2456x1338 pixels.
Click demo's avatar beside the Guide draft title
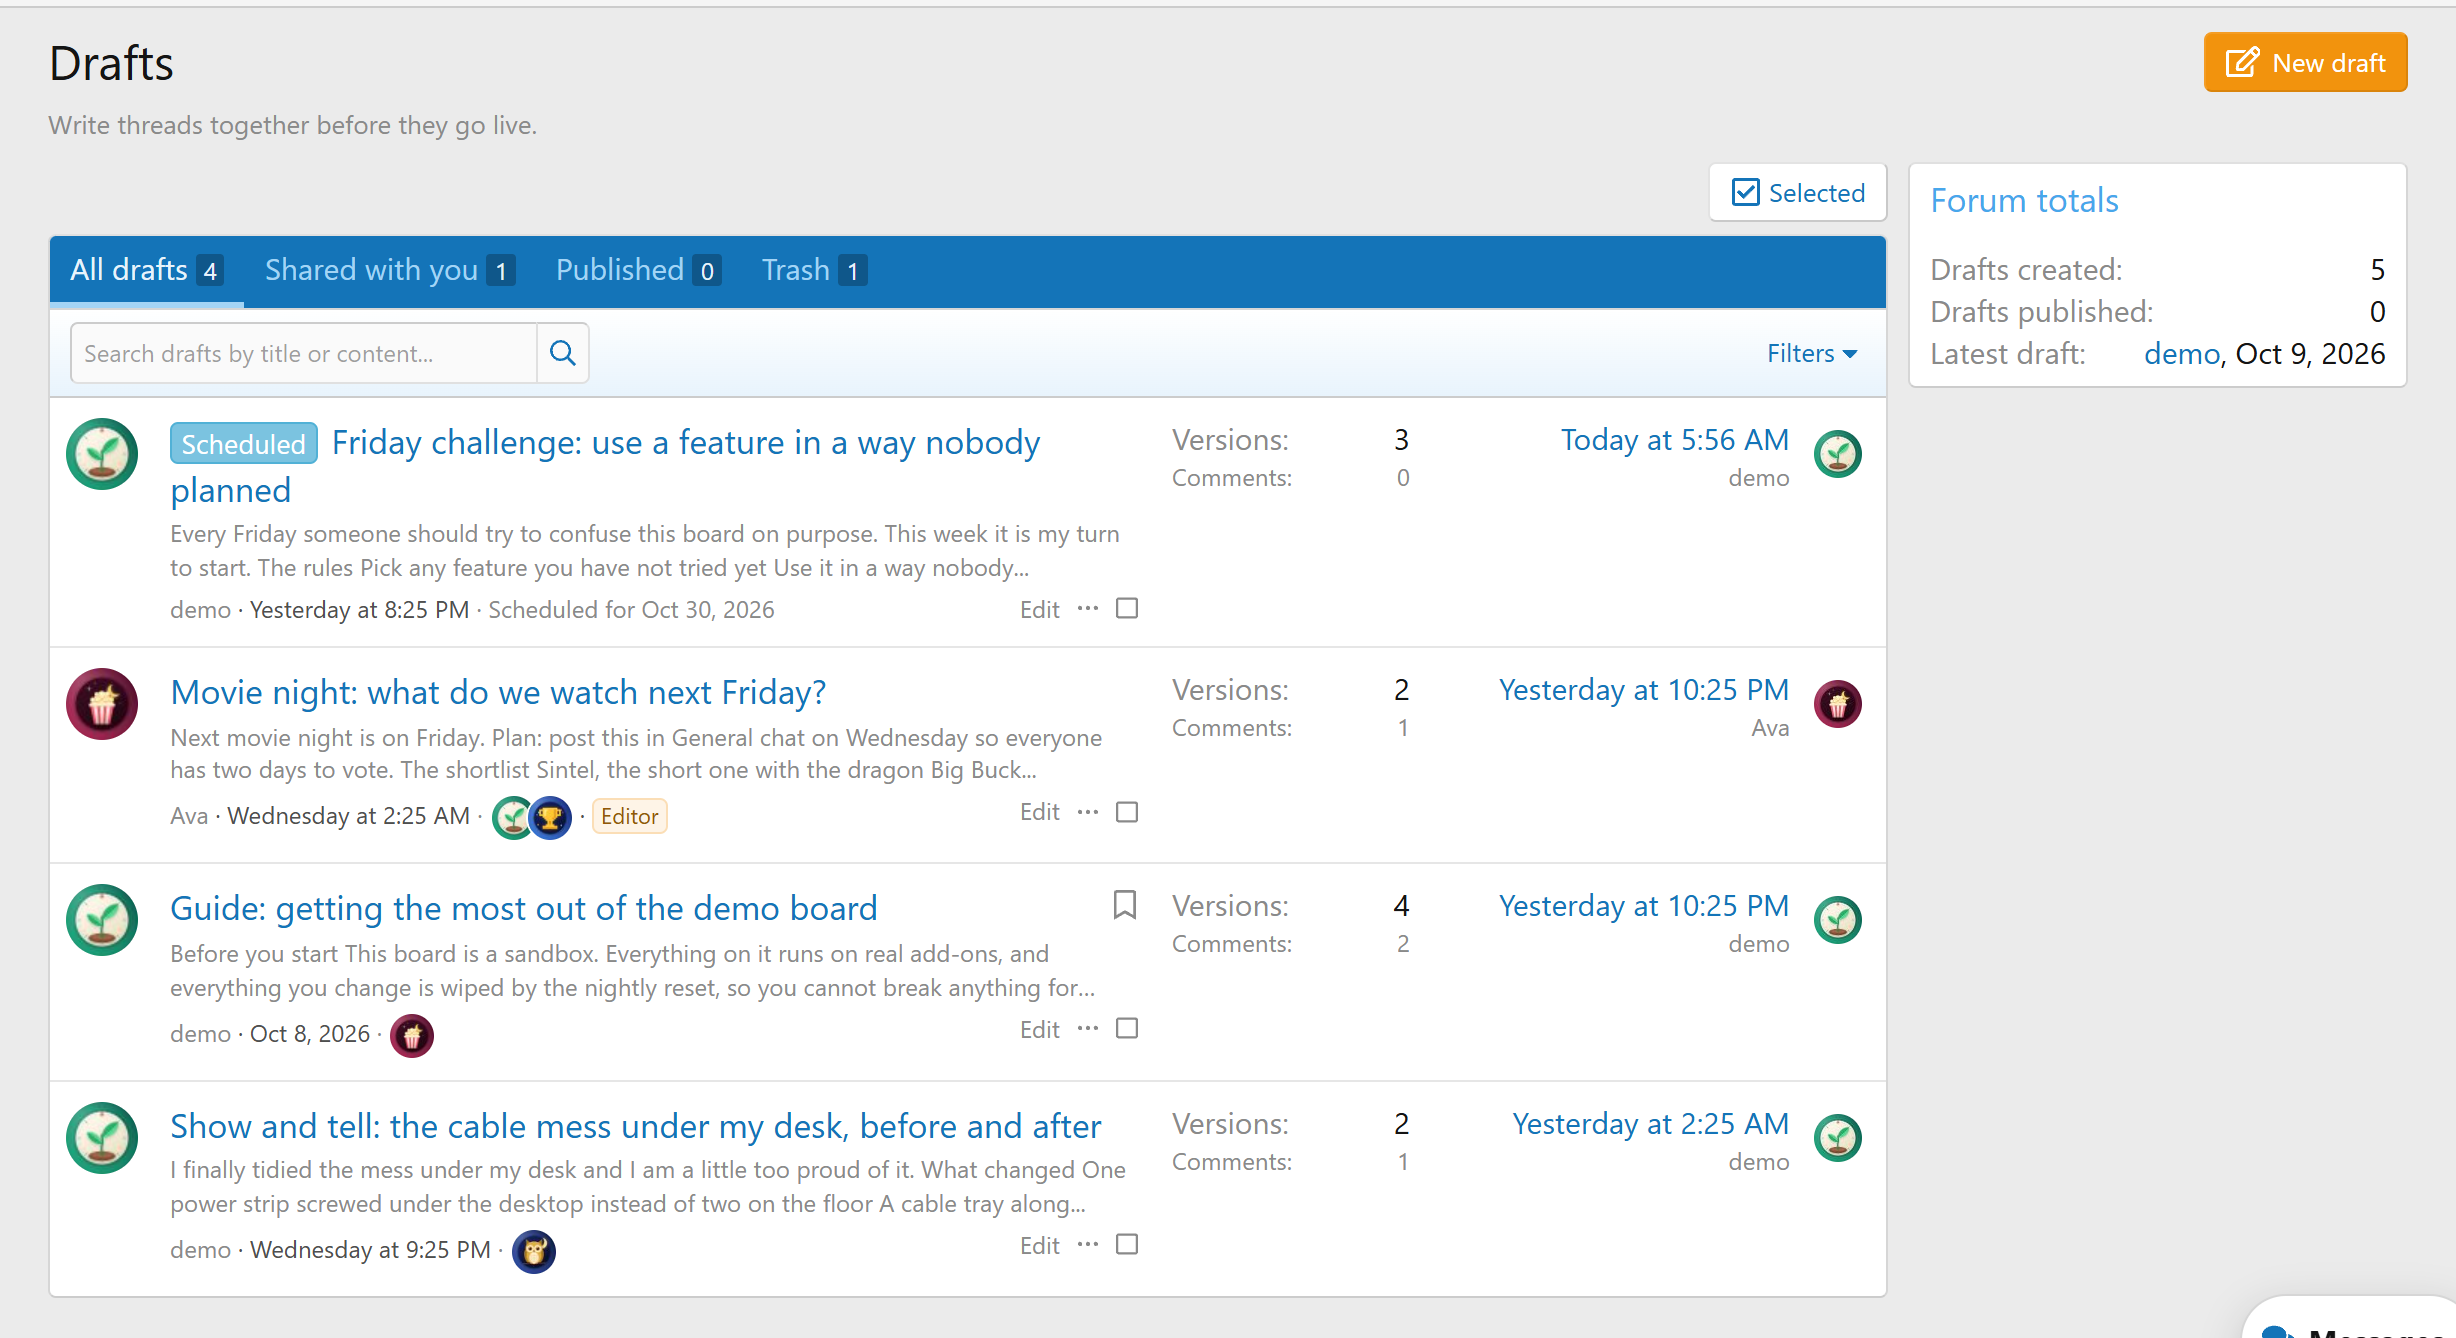tap(102, 920)
